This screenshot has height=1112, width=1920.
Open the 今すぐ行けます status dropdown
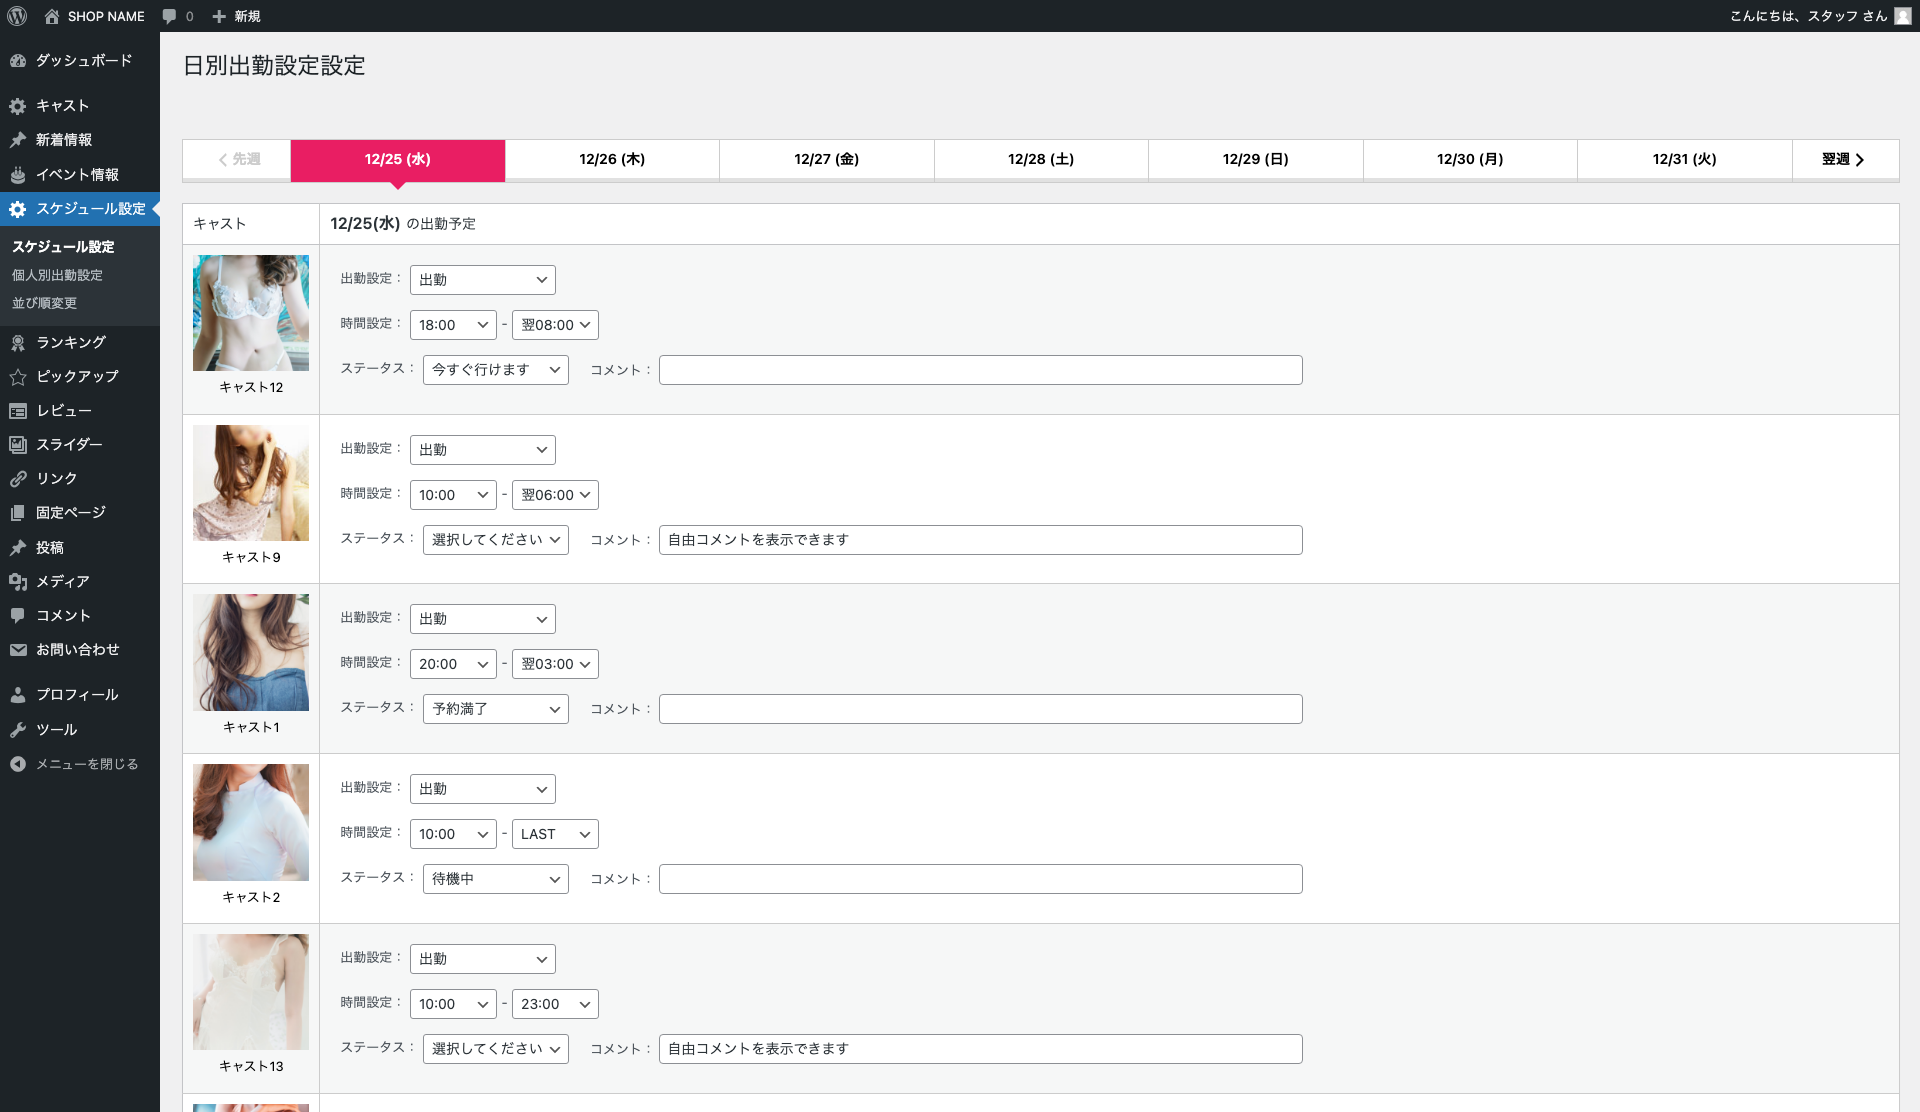495,370
